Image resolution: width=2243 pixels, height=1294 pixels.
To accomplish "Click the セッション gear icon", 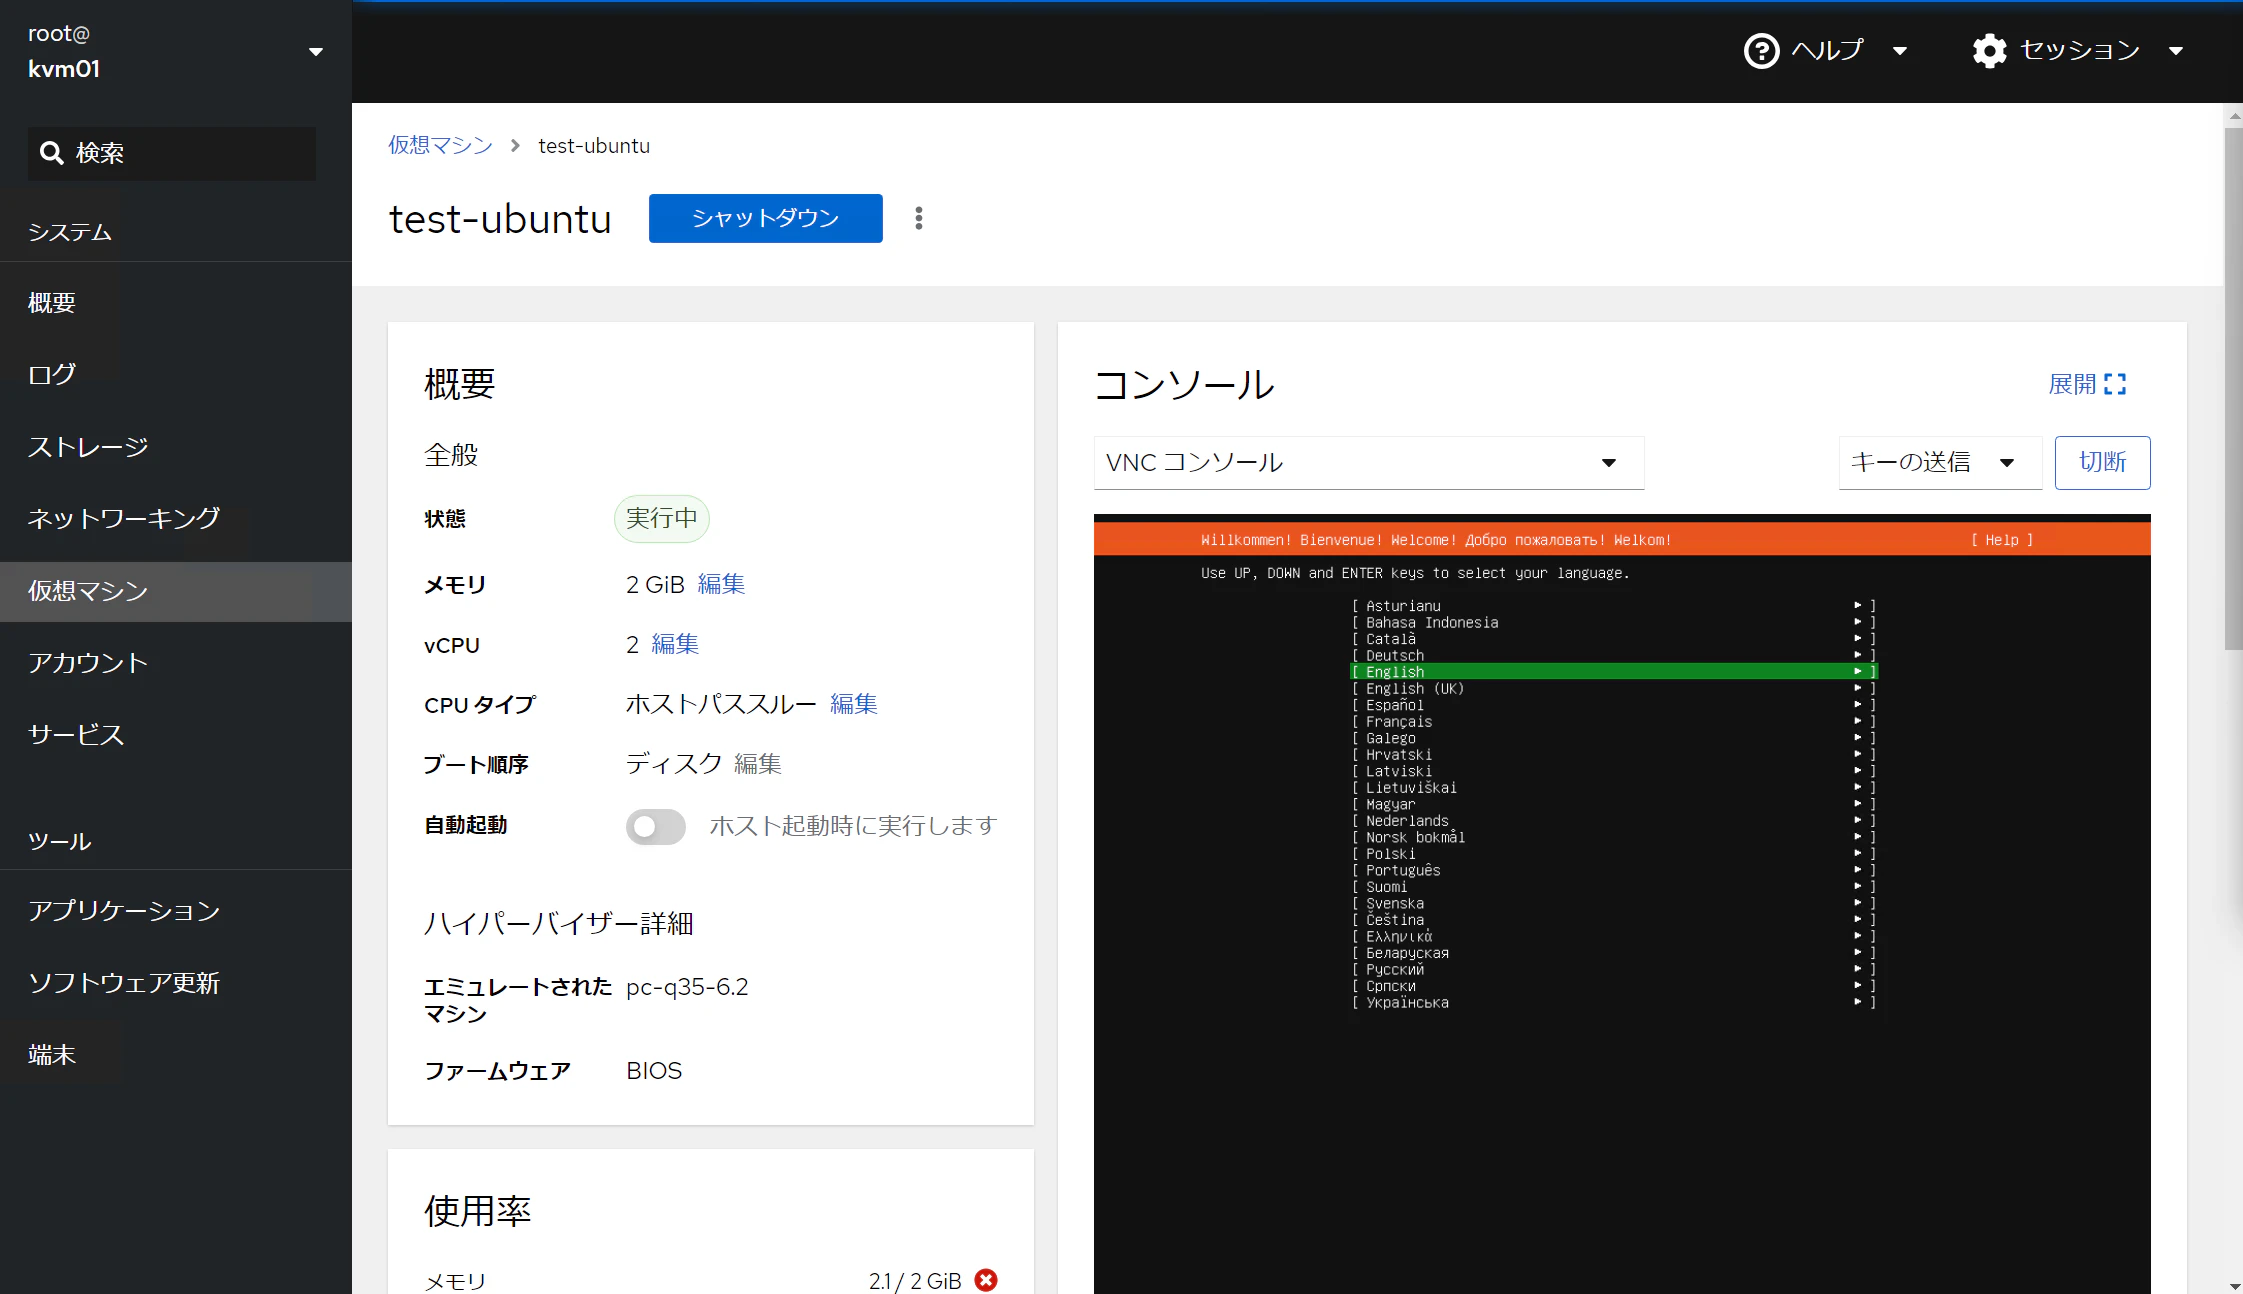I will (1989, 50).
